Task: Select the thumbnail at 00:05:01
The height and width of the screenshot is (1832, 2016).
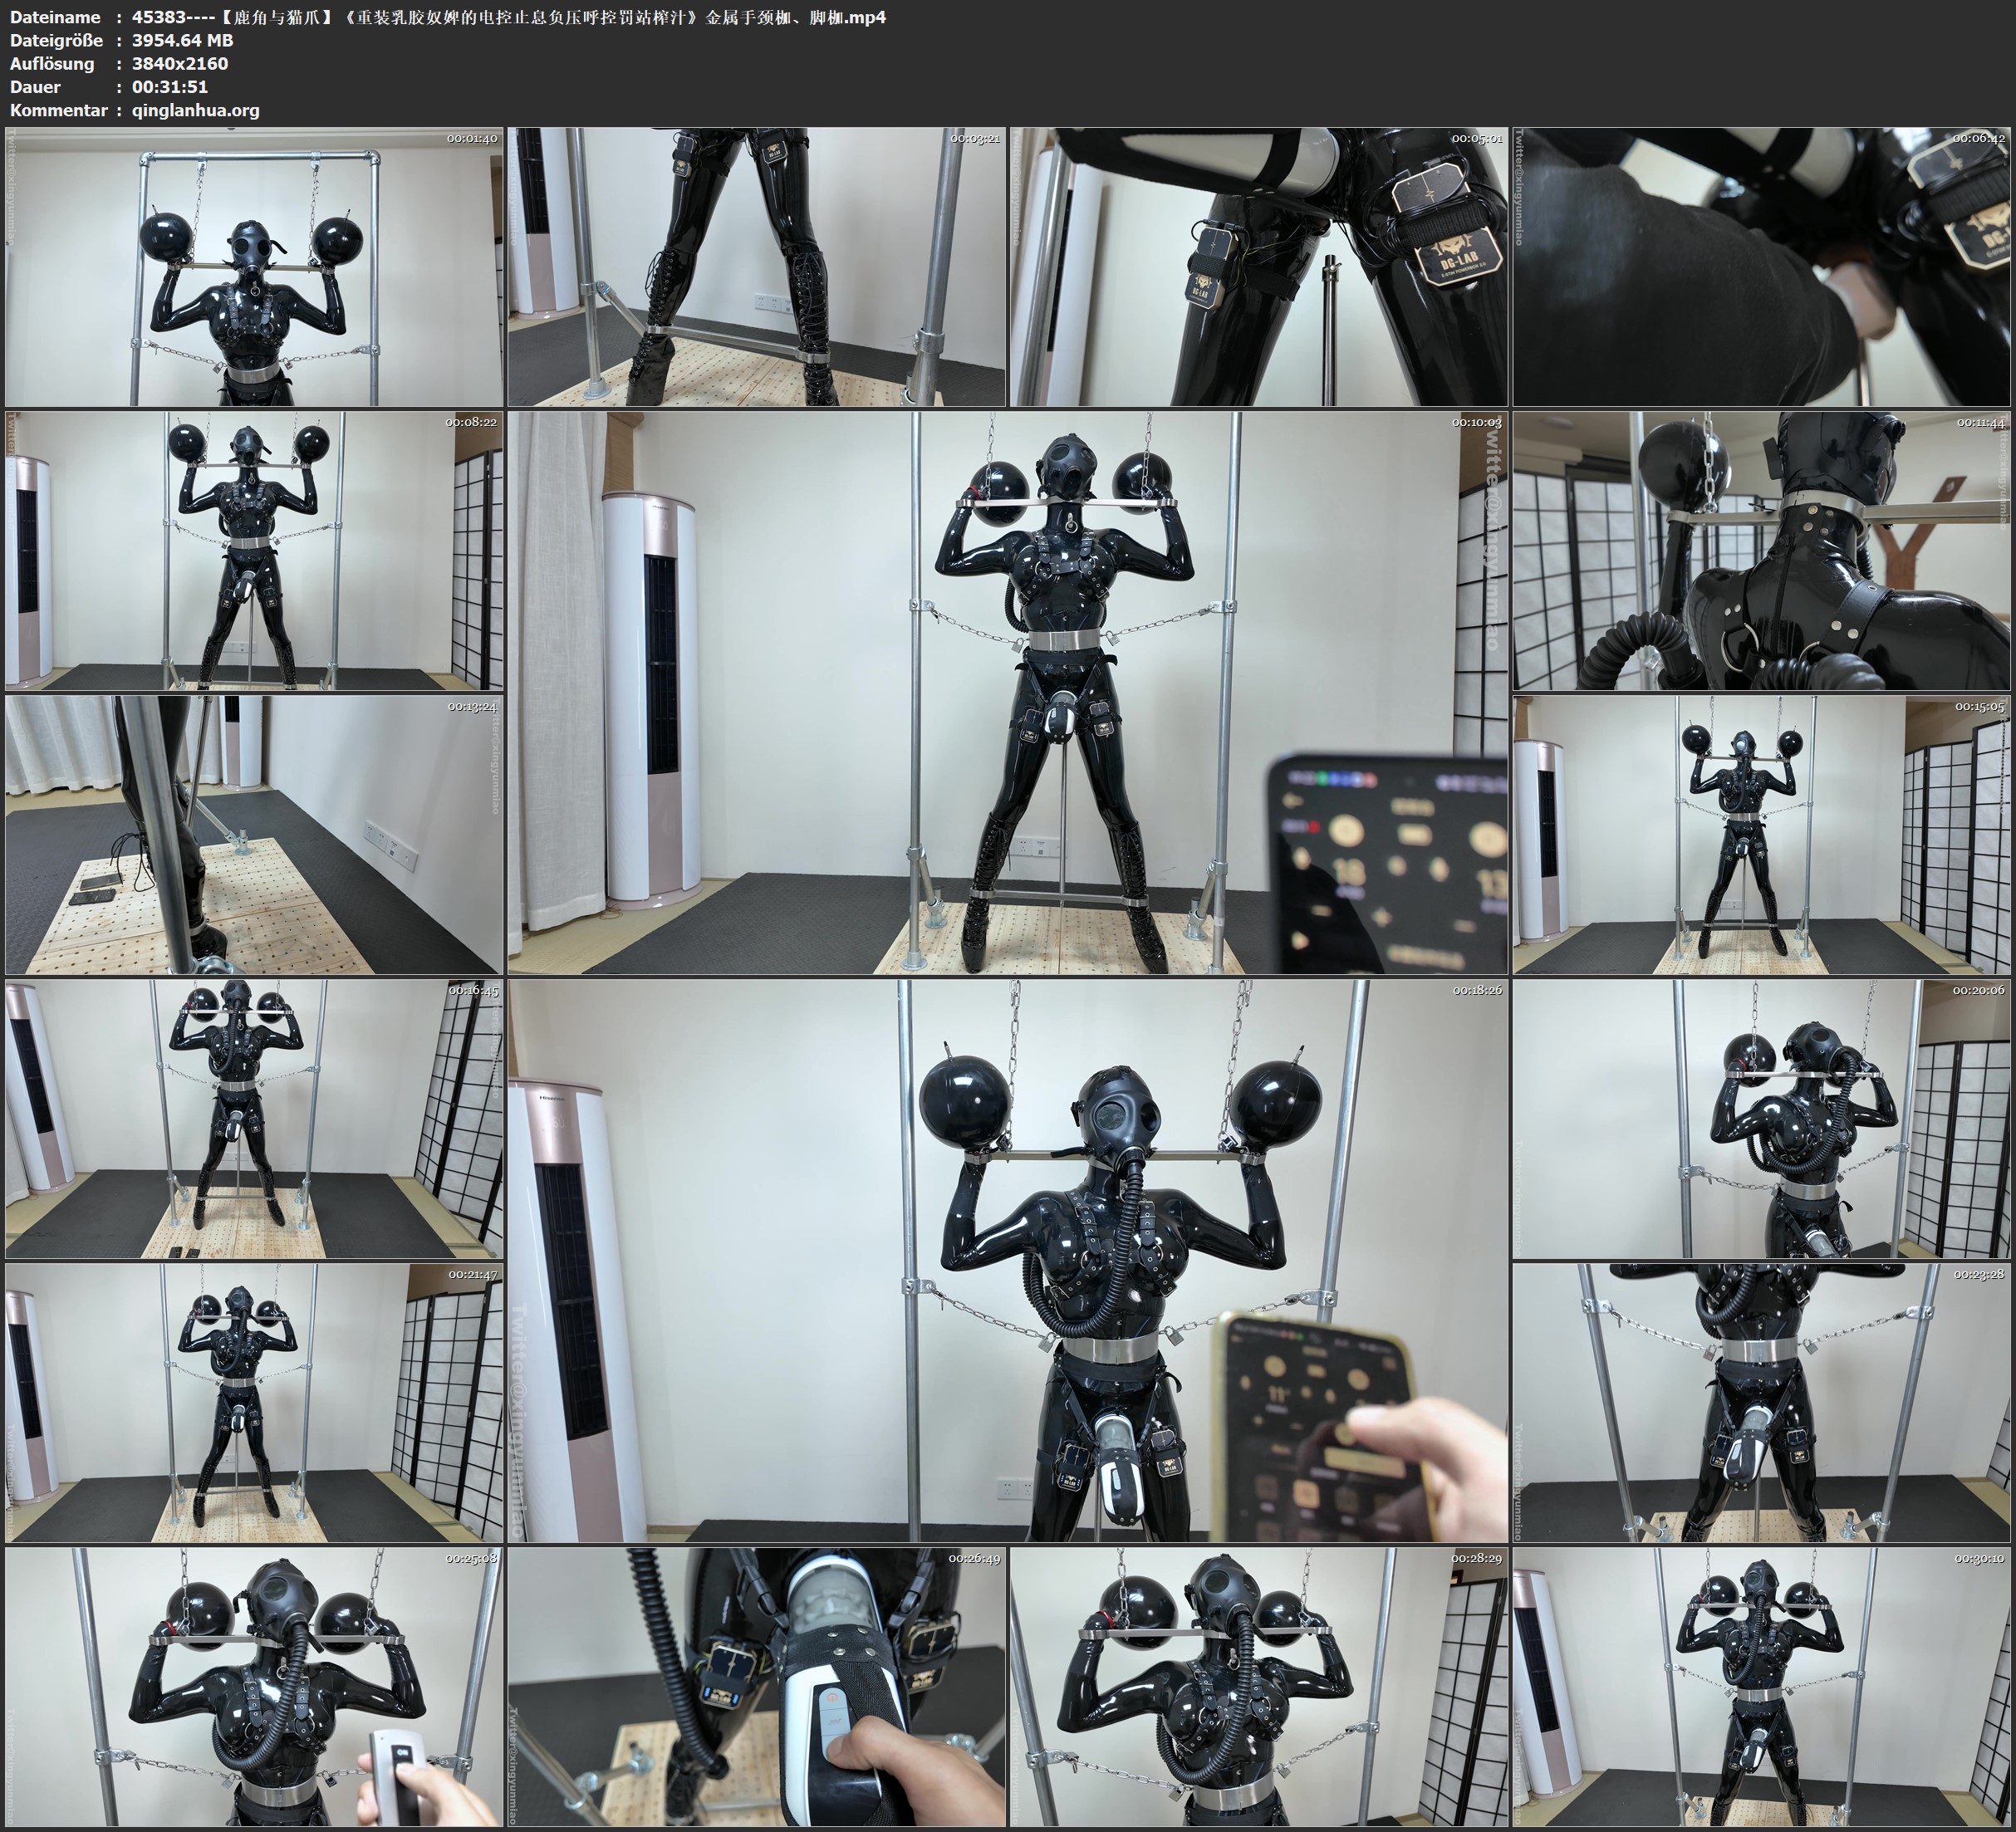Action: point(1258,266)
